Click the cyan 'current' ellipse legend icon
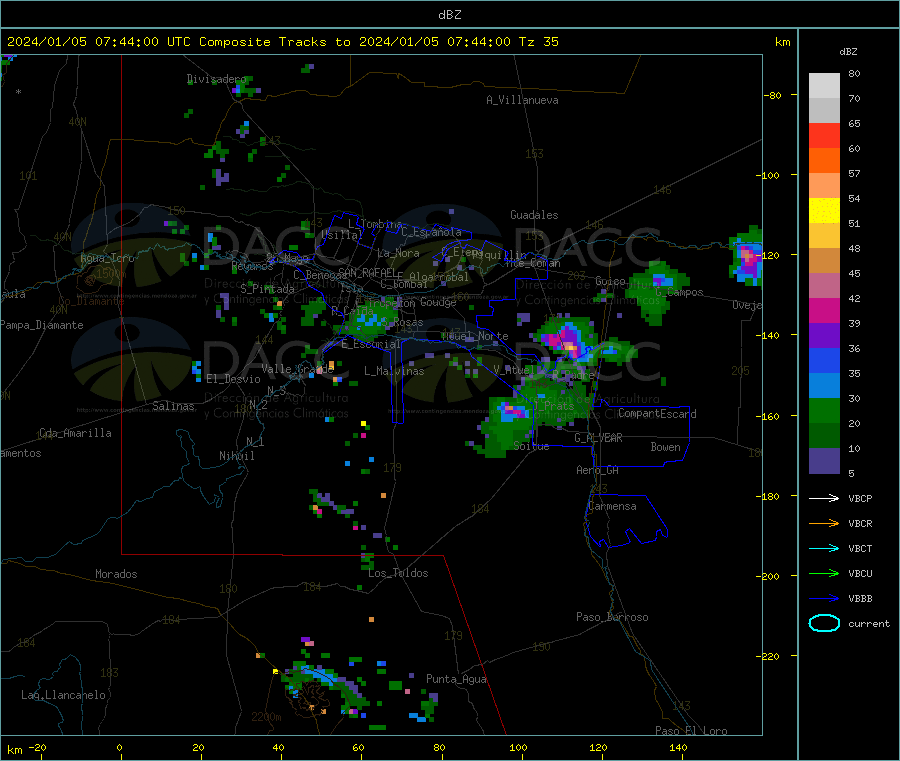Image resolution: width=900 pixels, height=761 pixels. click(x=824, y=623)
